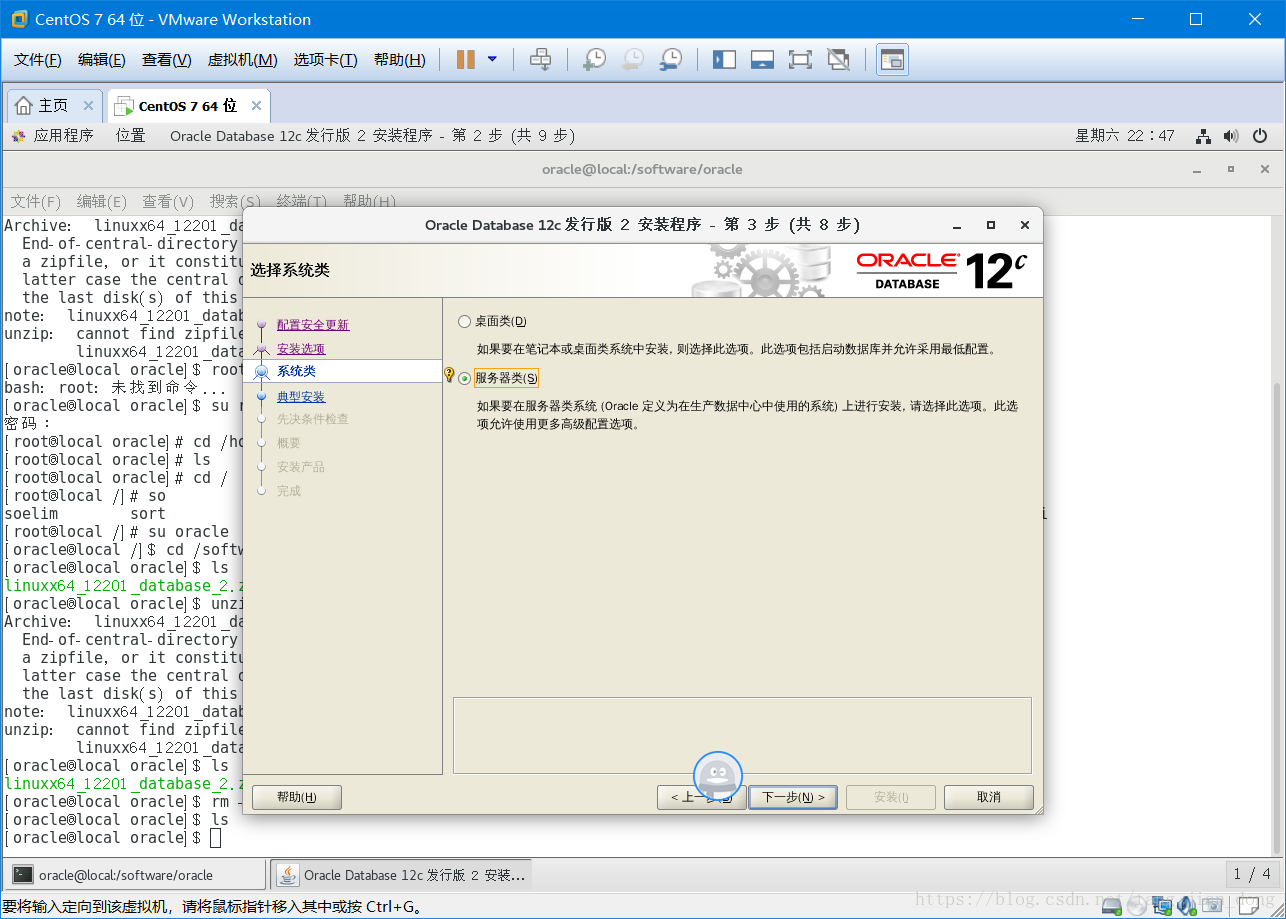Click the GNOME network status icon
The width and height of the screenshot is (1286, 919).
point(1204,136)
